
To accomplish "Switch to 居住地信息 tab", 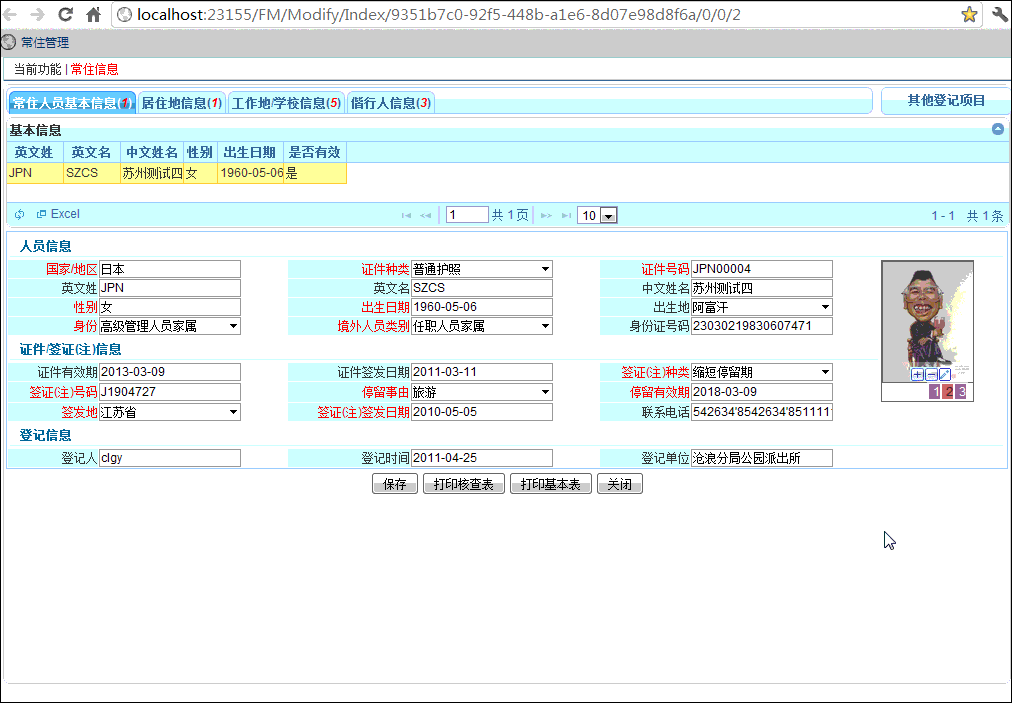I will [x=181, y=103].
